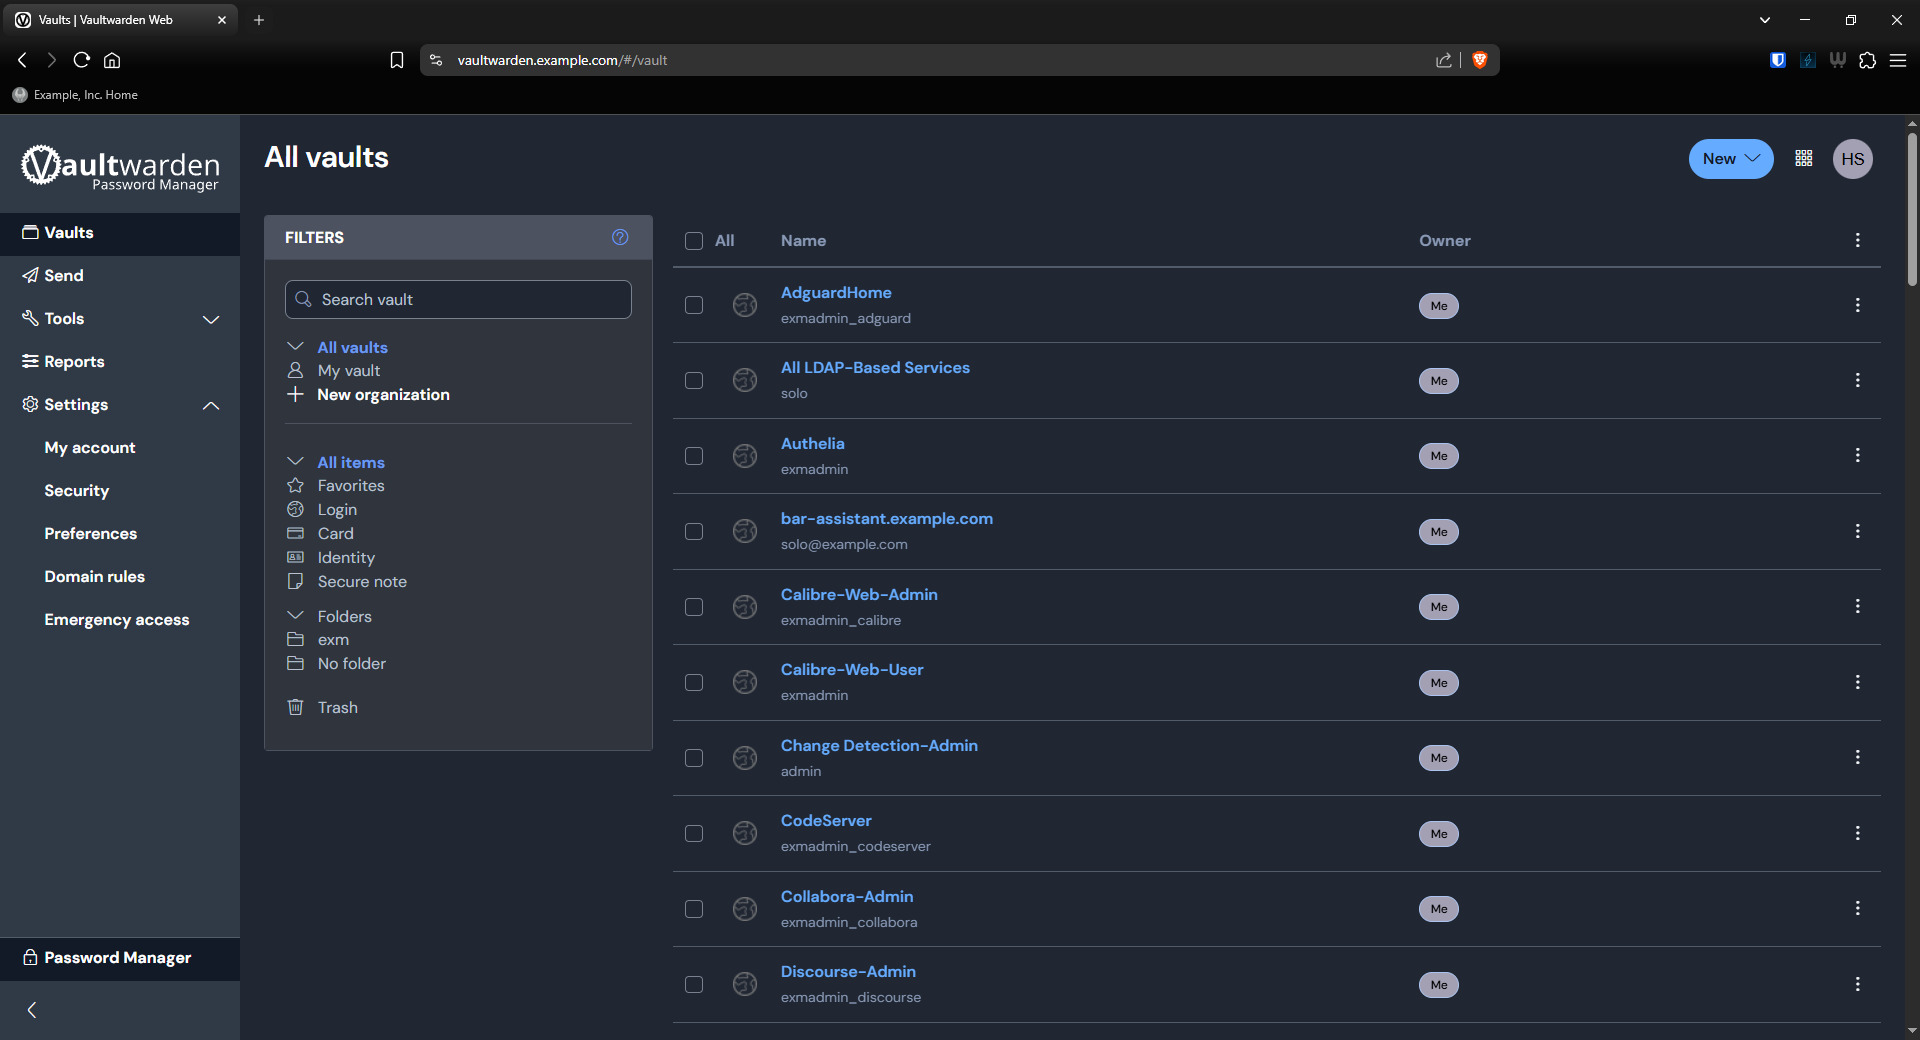
Task: Open the Calibre-Web-Admin vault entry
Action: (x=858, y=594)
